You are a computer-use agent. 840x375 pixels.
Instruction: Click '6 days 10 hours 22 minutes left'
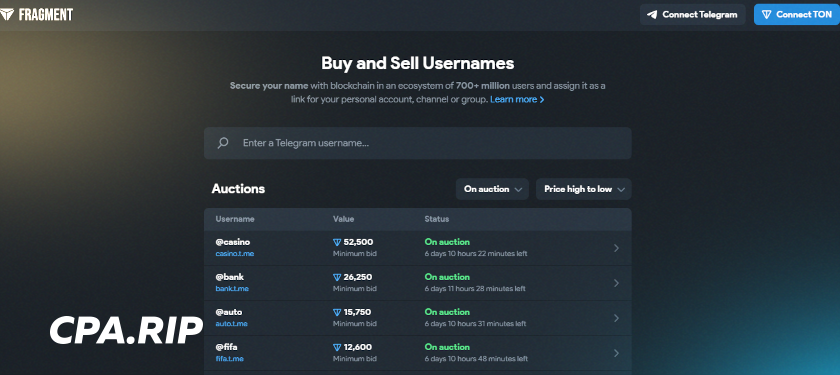coord(476,253)
